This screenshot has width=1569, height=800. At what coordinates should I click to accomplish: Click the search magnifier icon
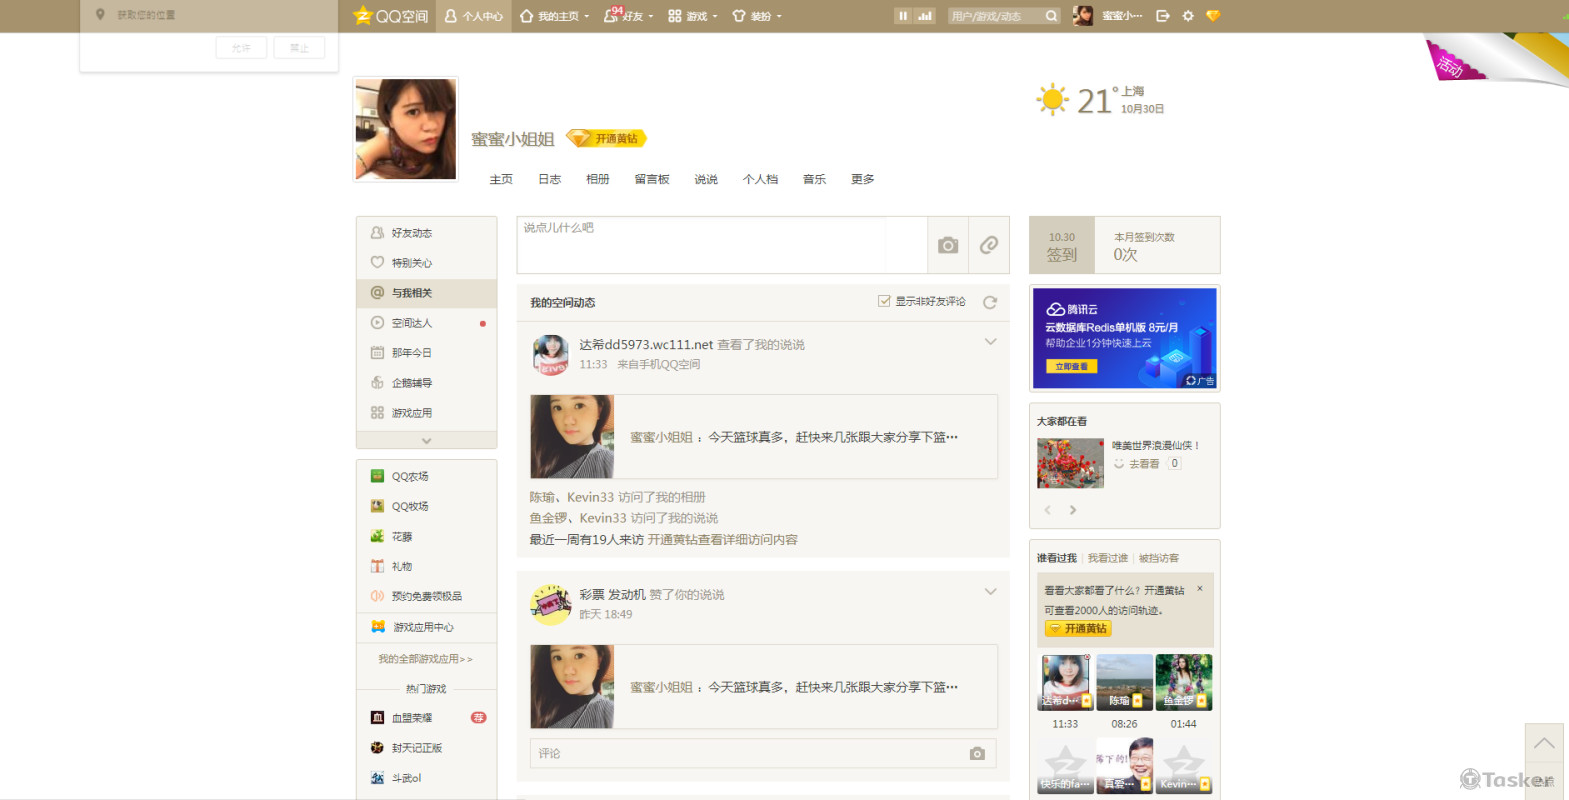click(x=1051, y=16)
